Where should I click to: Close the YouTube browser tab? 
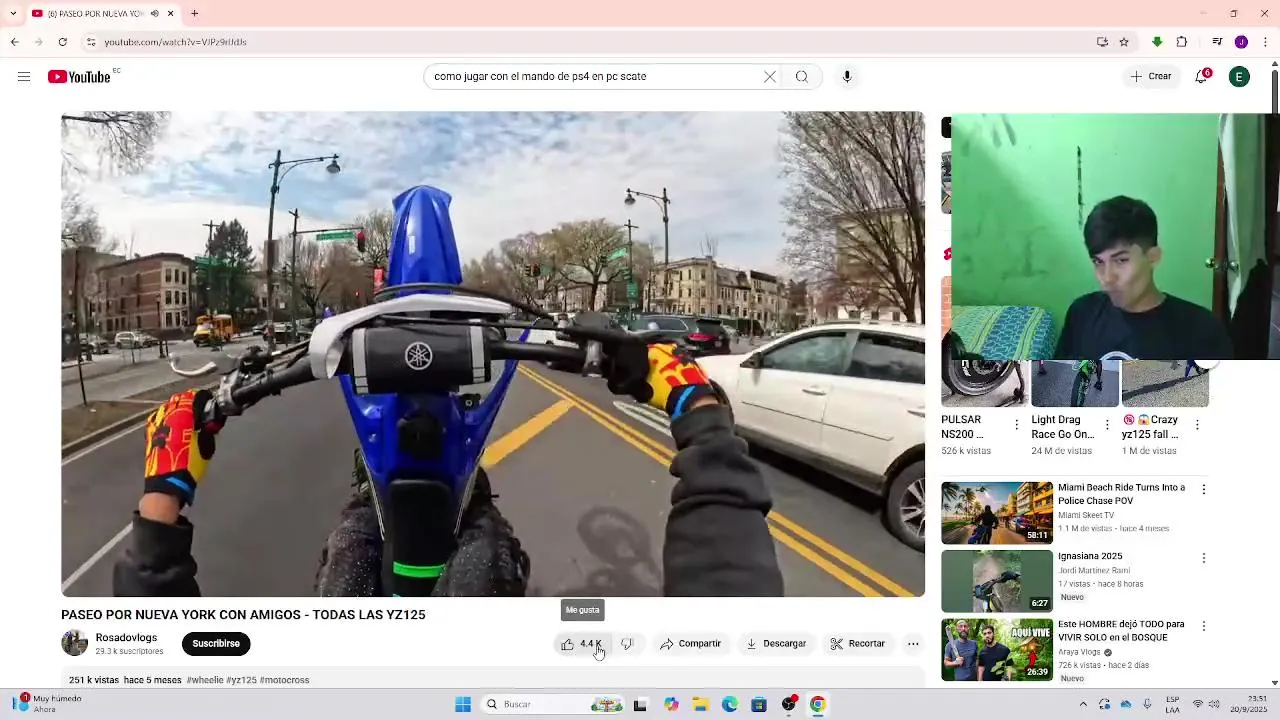pyautogui.click(x=170, y=13)
